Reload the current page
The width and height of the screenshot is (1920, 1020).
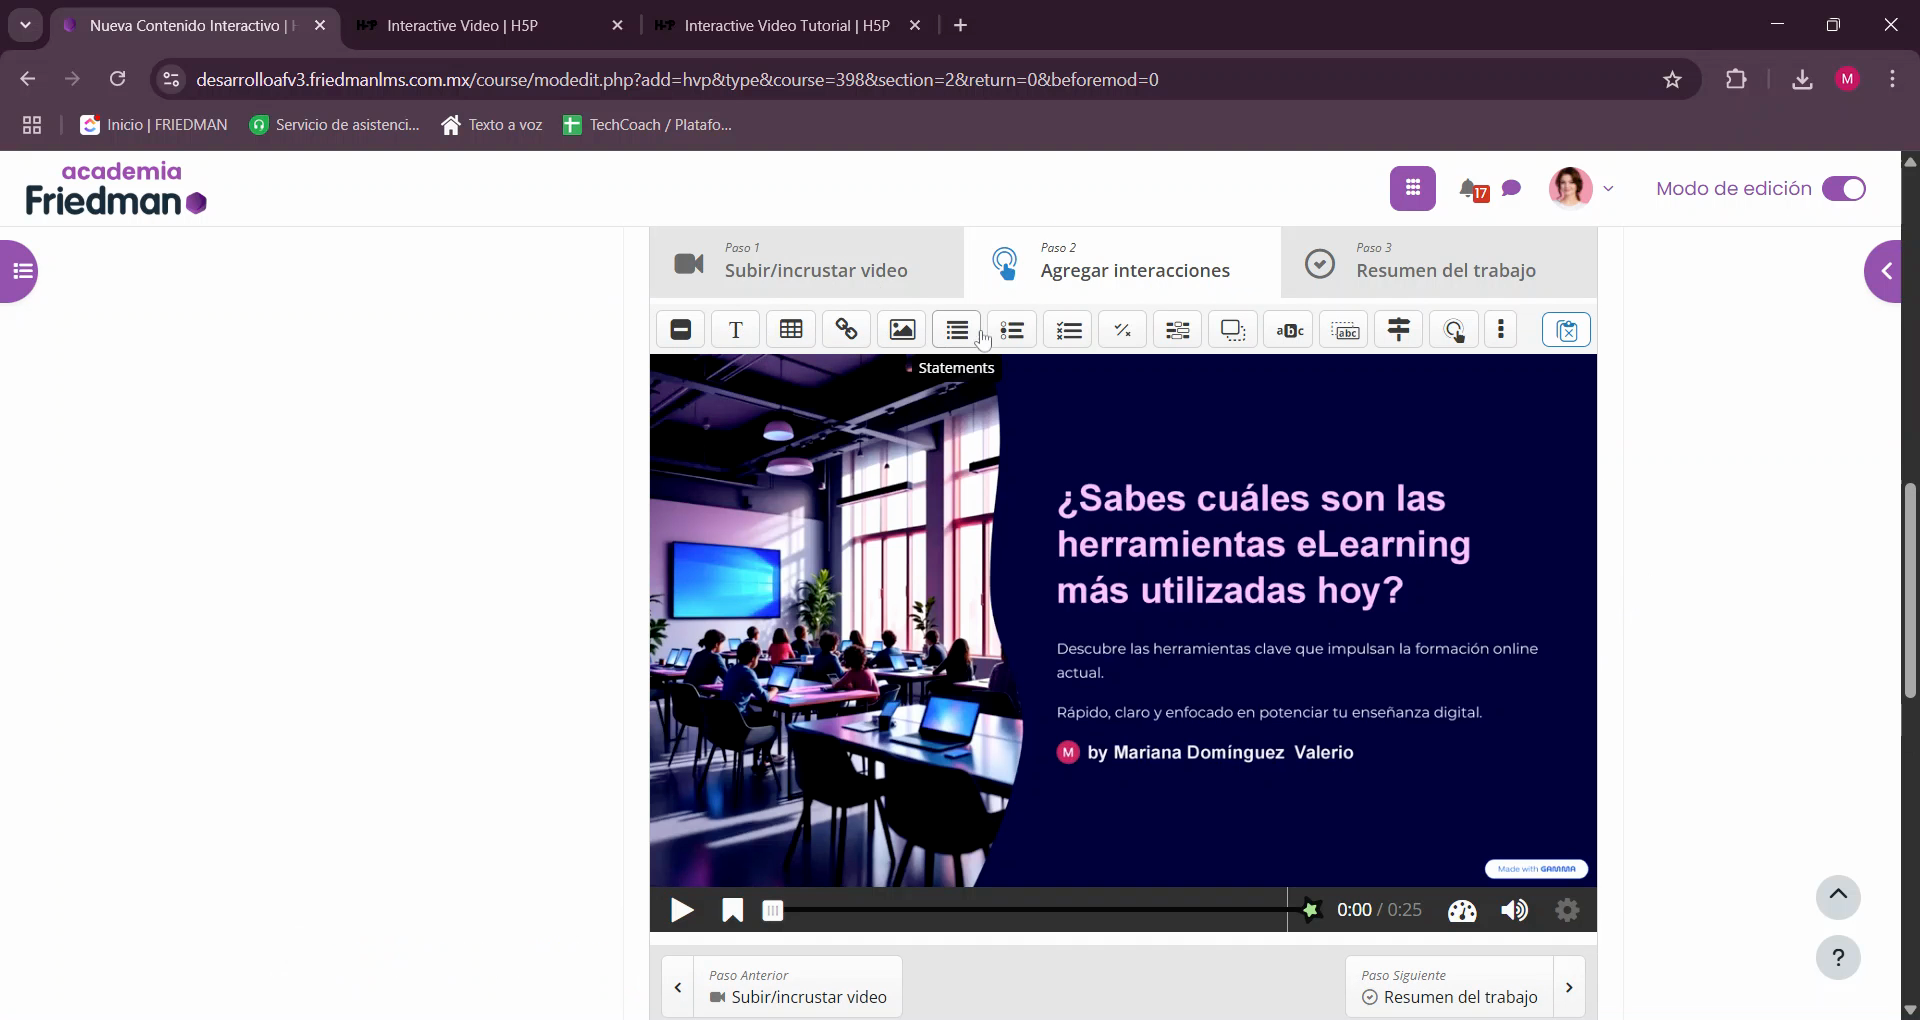[x=118, y=79]
